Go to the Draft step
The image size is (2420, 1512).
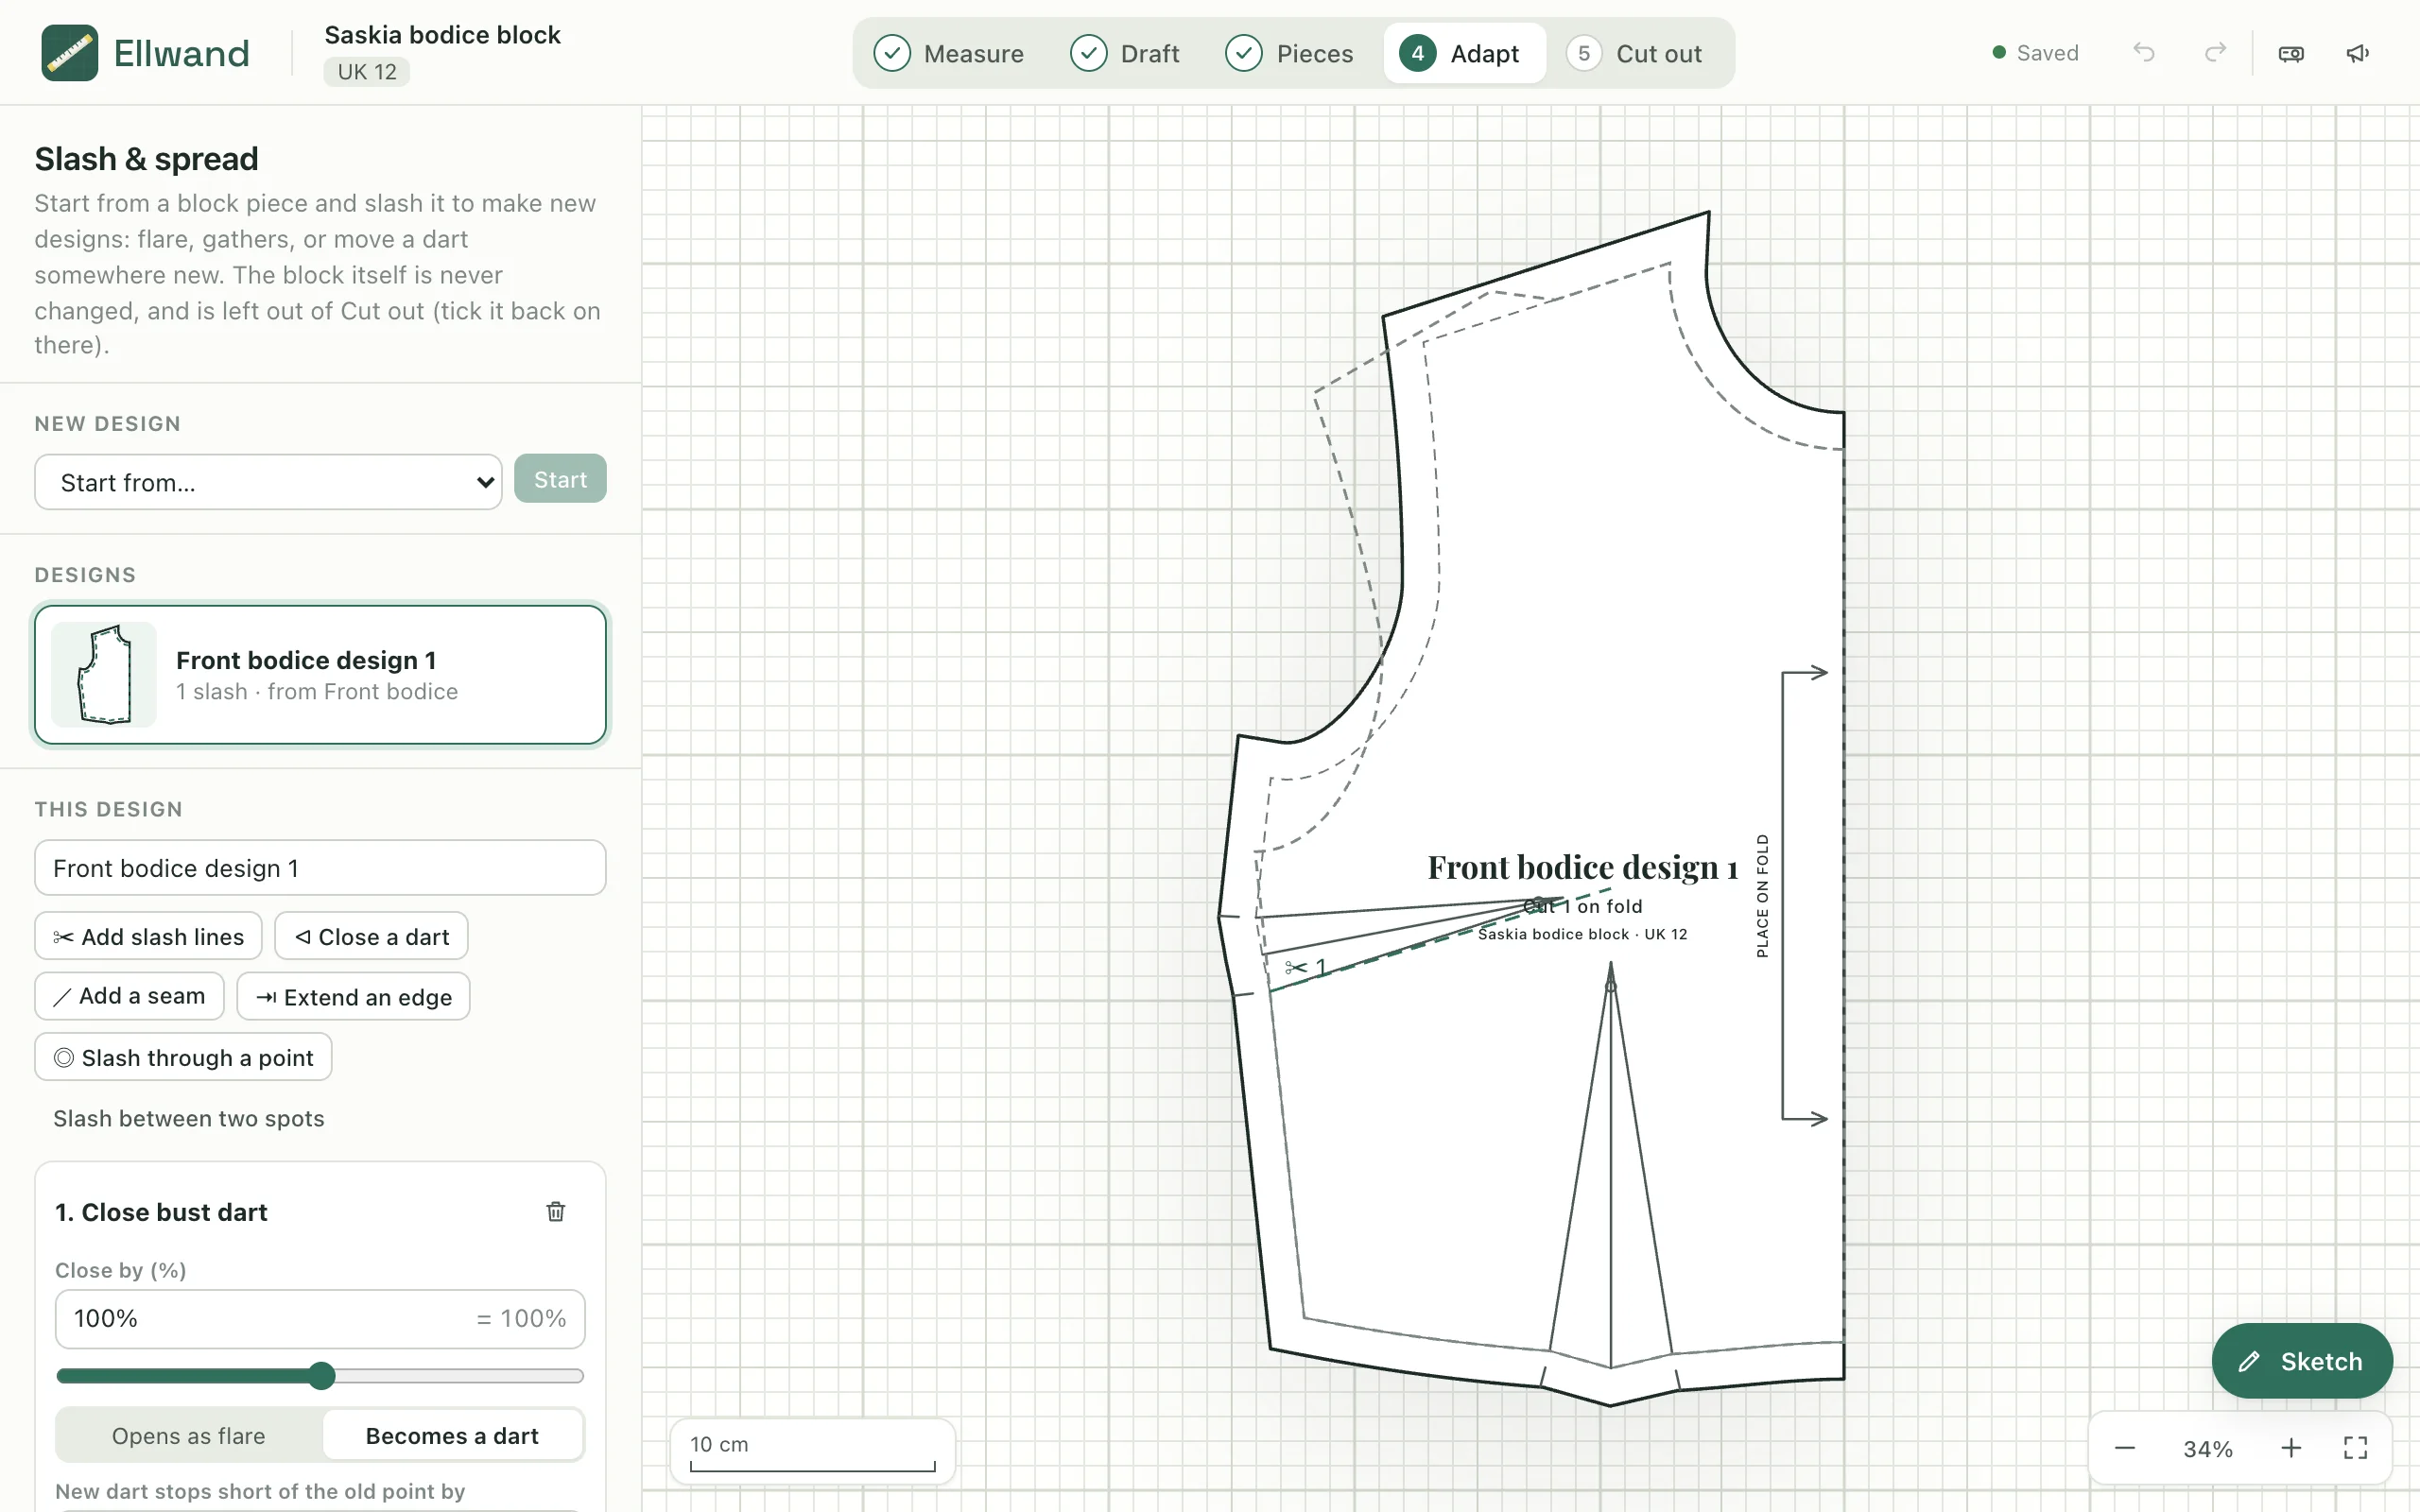point(1124,53)
